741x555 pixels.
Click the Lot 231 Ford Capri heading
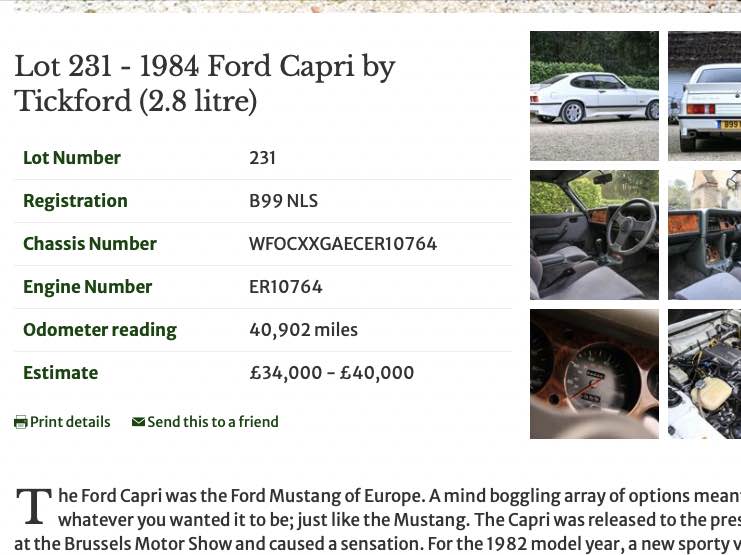tap(205, 84)
